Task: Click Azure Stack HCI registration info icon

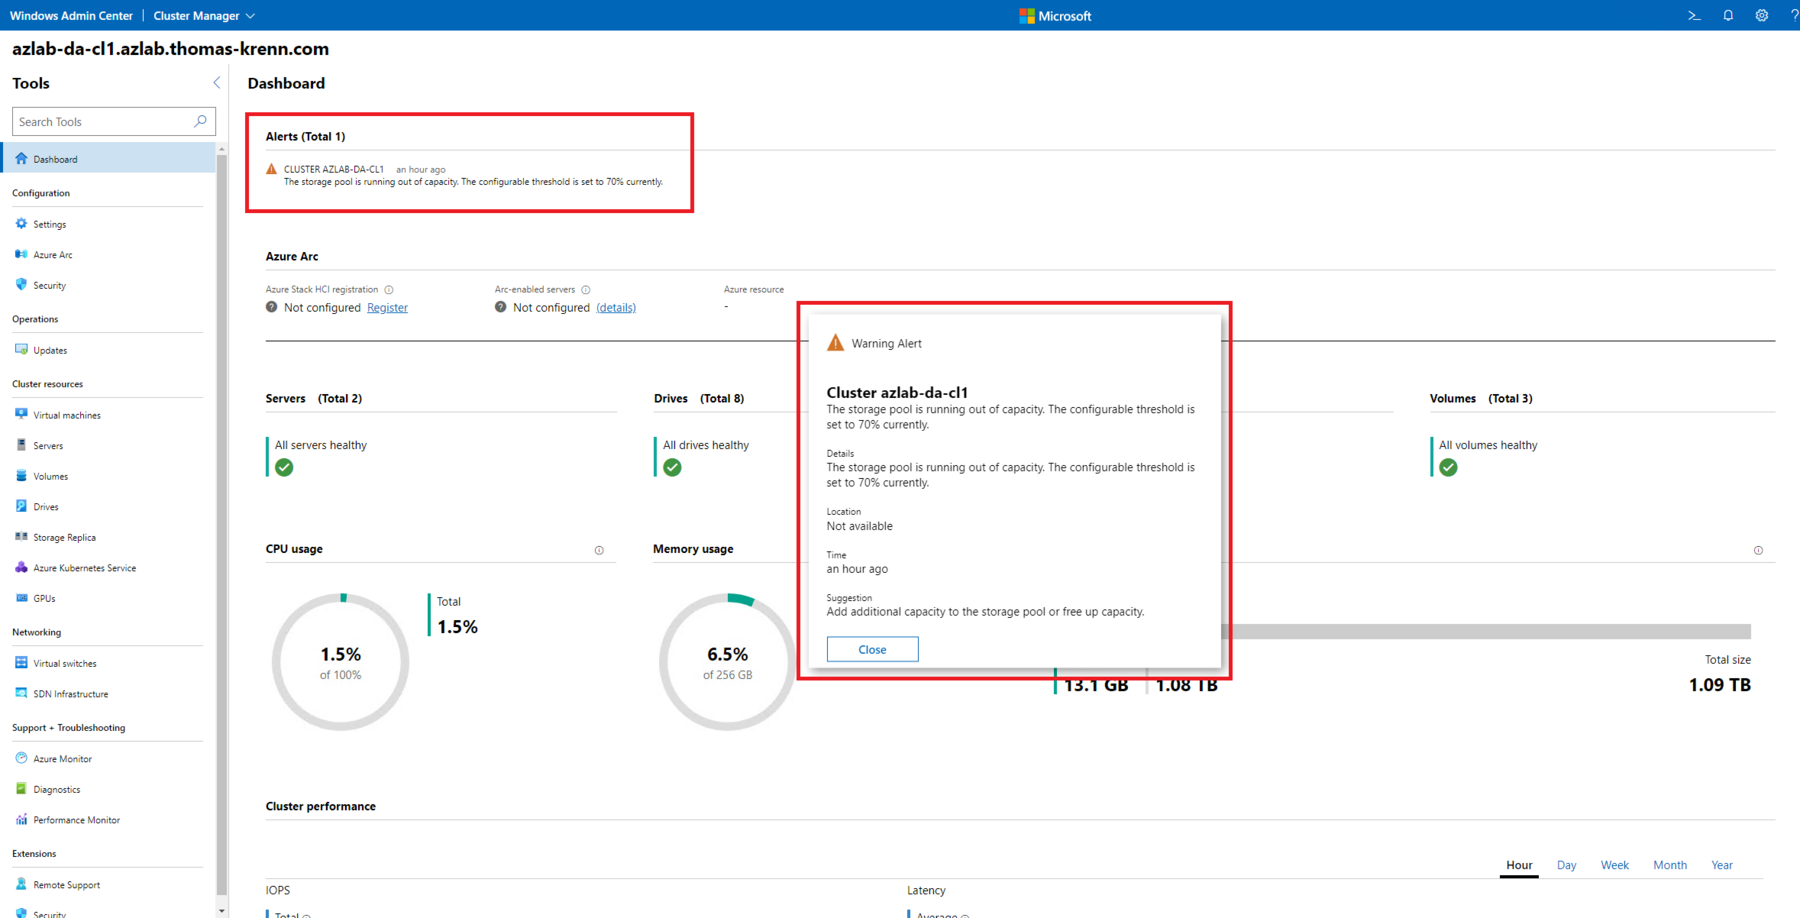Action: (x=389, y=290)
